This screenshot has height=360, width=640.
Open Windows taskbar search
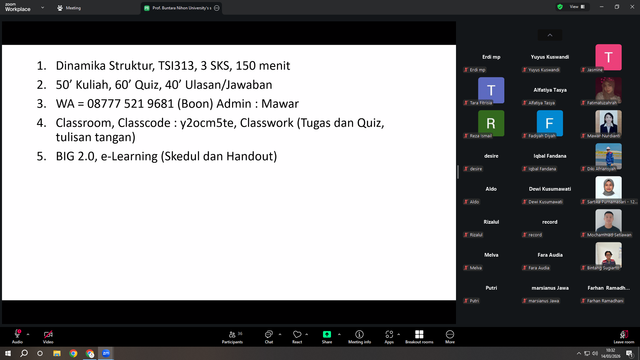24,353
